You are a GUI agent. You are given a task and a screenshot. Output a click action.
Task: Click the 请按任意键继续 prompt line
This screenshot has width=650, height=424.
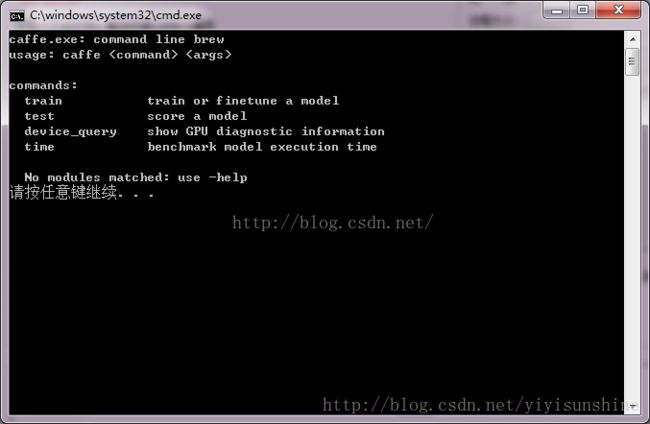[82, 193]
